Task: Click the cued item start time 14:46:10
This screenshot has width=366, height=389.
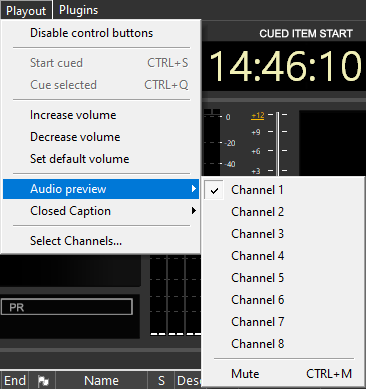Action: tap(285, 66)
